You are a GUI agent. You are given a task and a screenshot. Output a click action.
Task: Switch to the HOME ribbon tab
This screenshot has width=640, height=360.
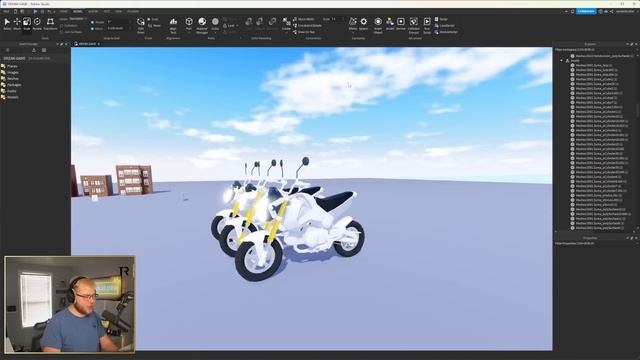(63, 11)
